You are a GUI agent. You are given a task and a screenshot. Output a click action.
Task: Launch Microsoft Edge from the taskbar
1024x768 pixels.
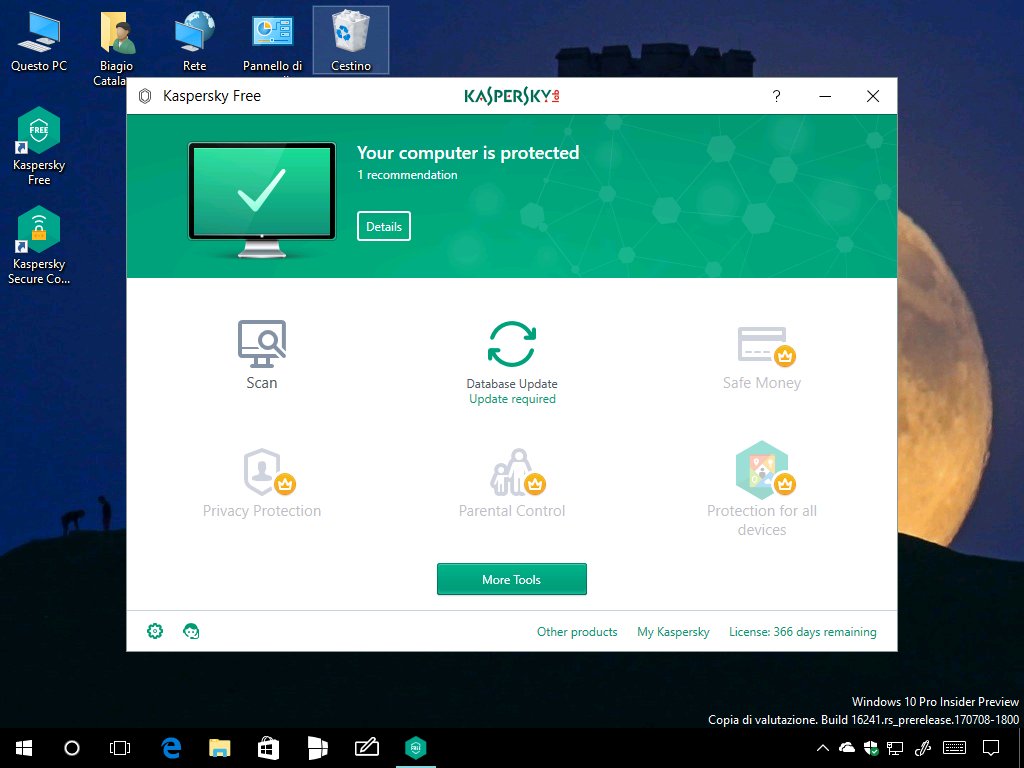[x=171, y=748]
